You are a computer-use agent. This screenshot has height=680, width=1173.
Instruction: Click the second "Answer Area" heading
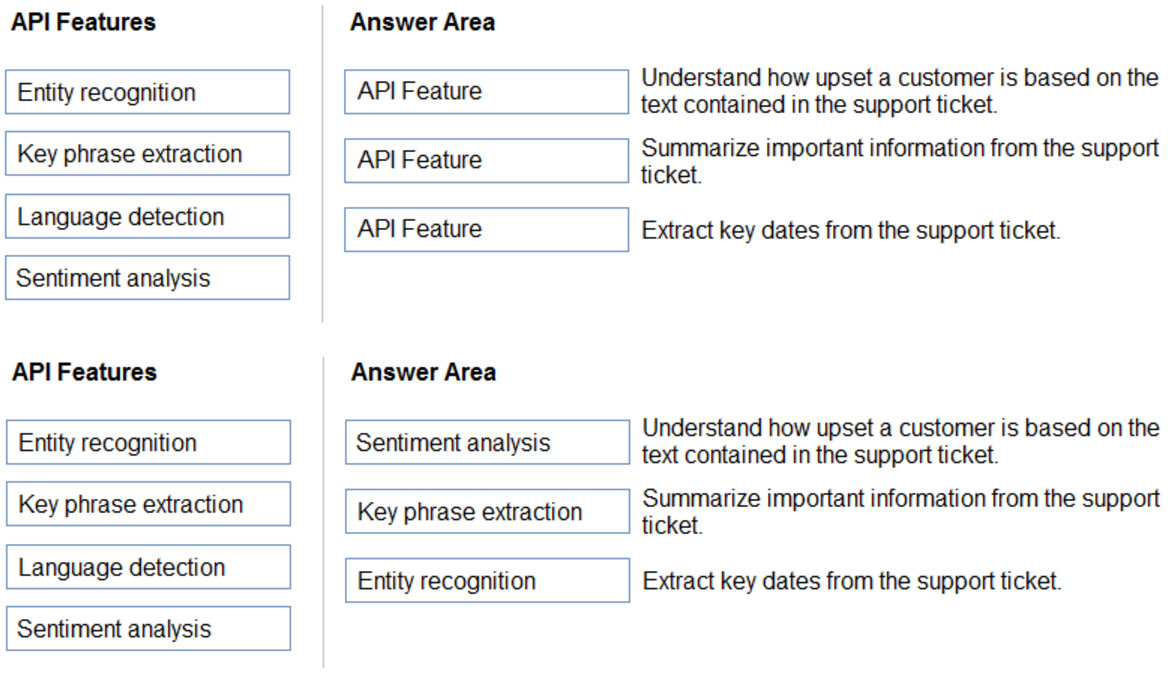(x=423, y=372)
